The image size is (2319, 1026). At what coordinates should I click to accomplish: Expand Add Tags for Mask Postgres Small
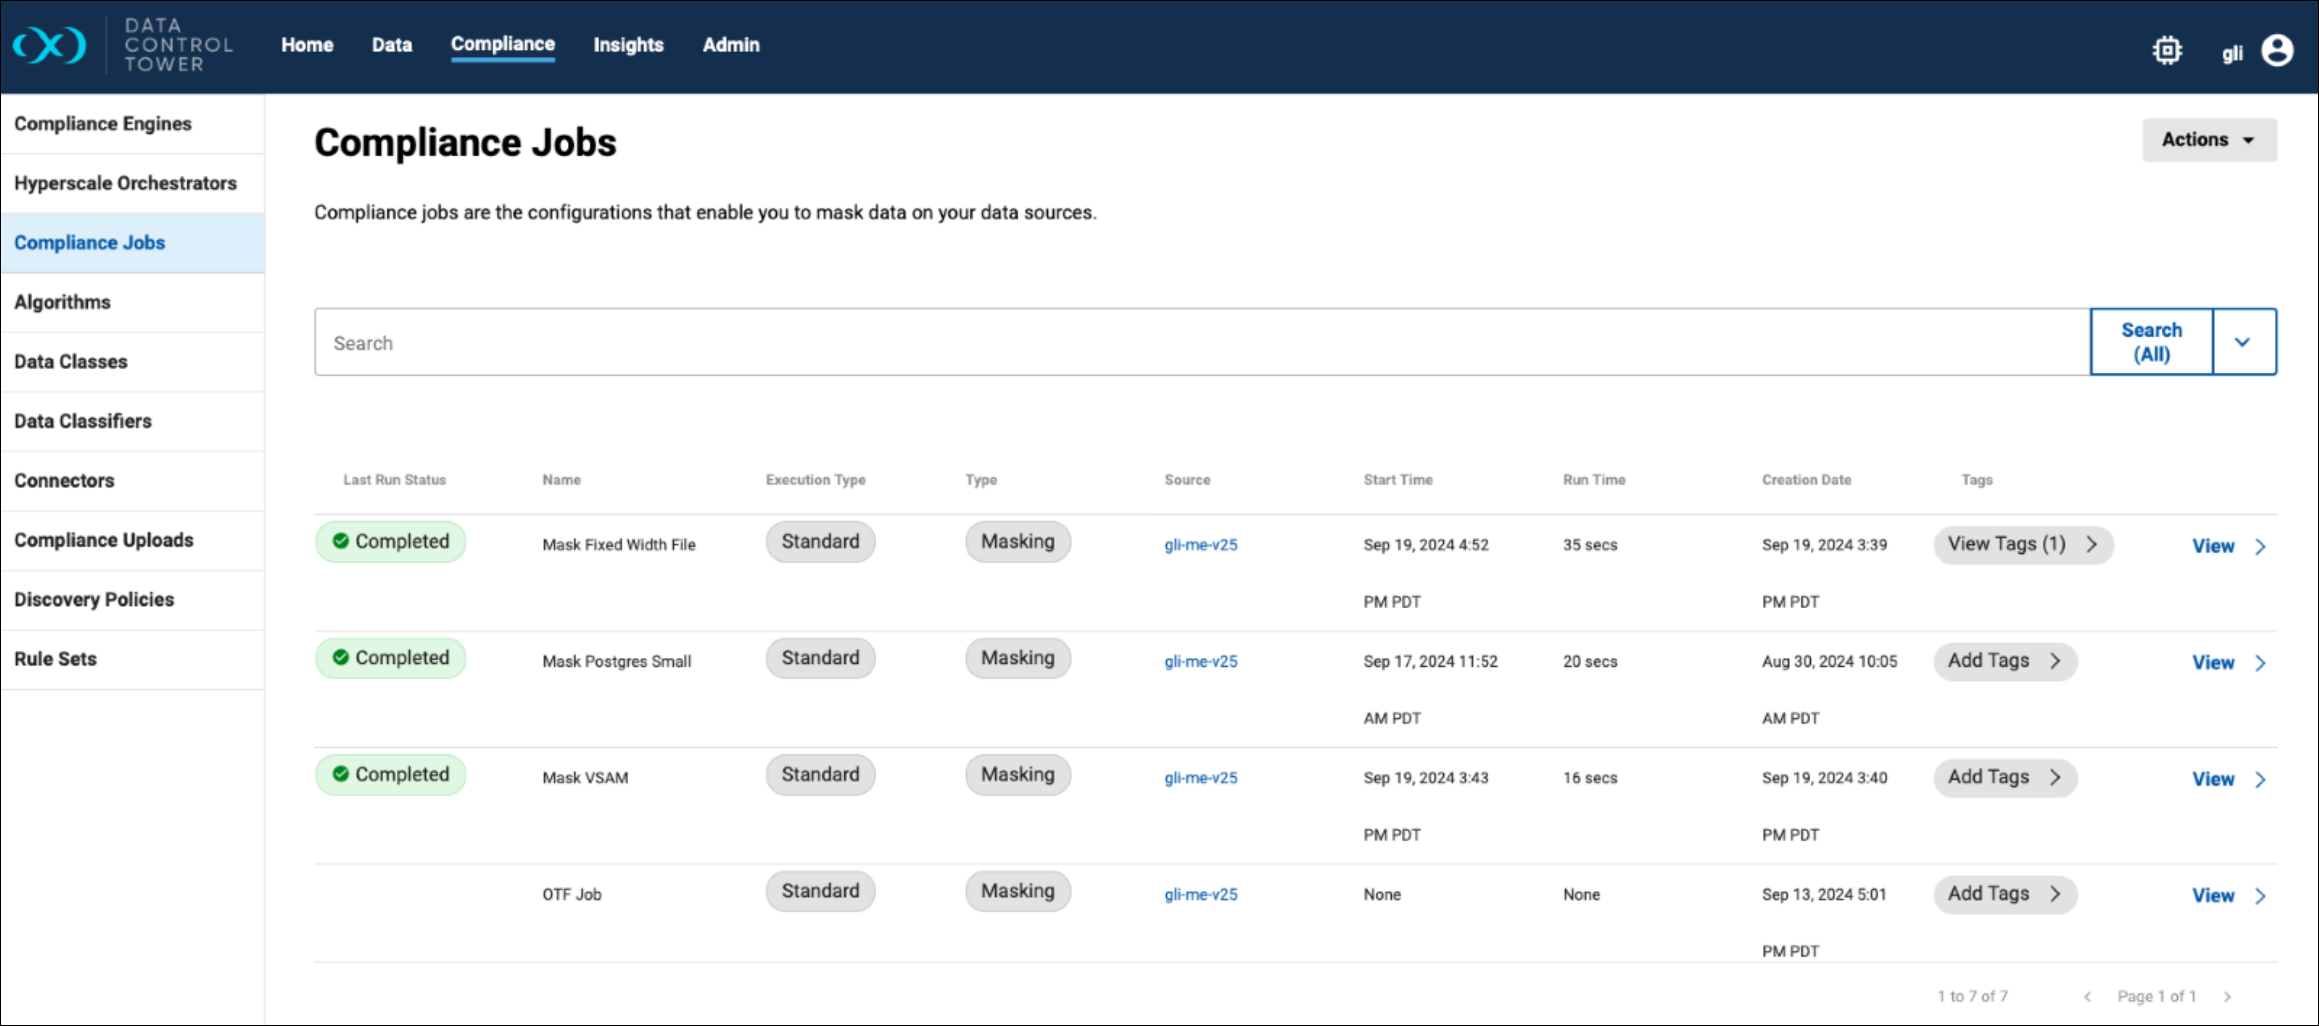(x=2004, y=661)
